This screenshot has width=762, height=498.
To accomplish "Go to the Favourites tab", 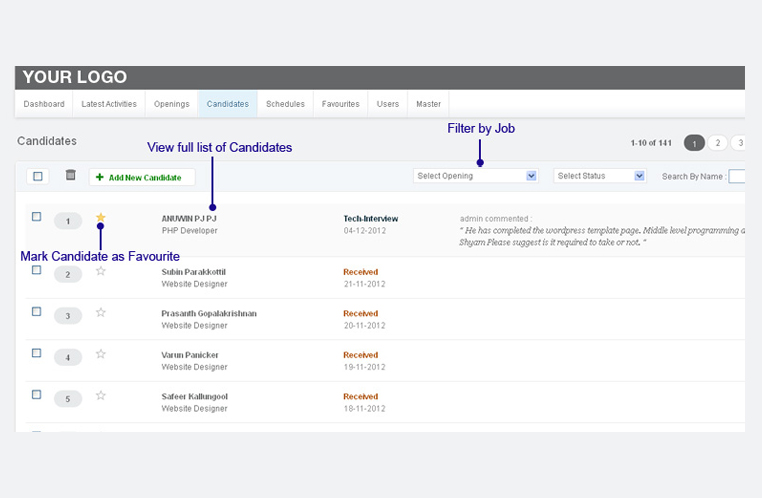I will click(340, 104).
